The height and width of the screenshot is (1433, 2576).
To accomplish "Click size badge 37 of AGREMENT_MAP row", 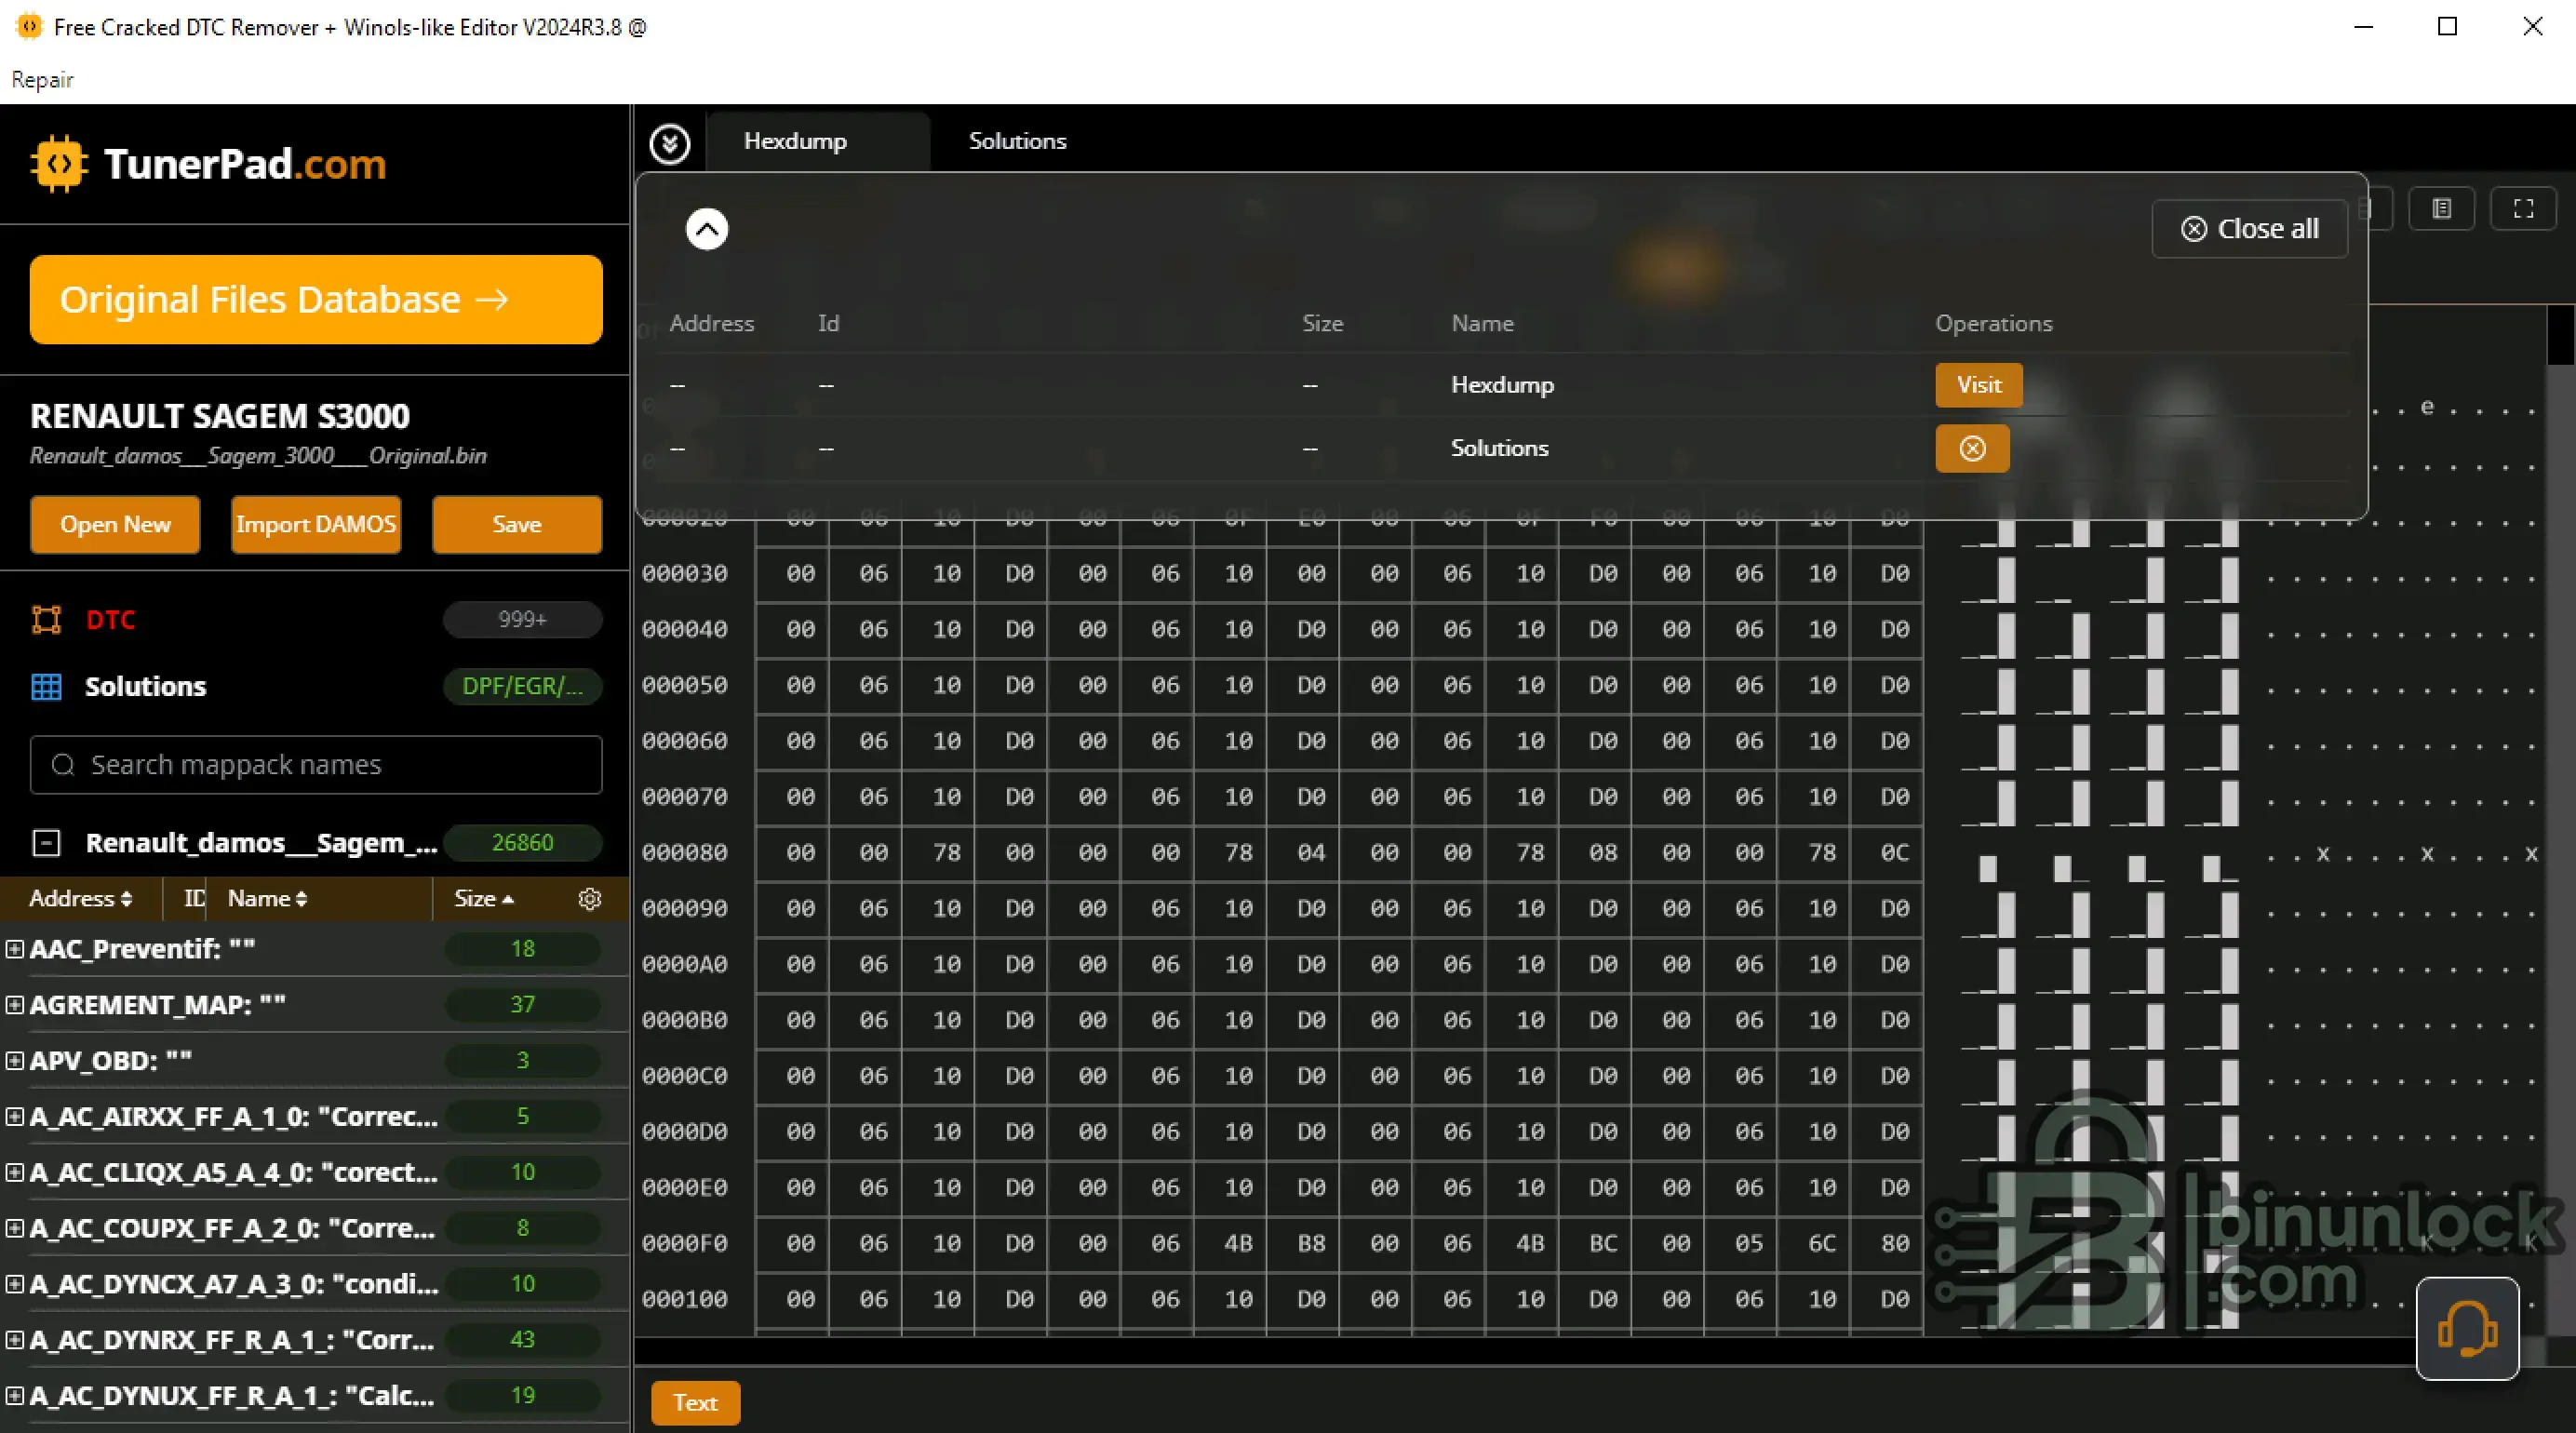I will coord(523,1005).
